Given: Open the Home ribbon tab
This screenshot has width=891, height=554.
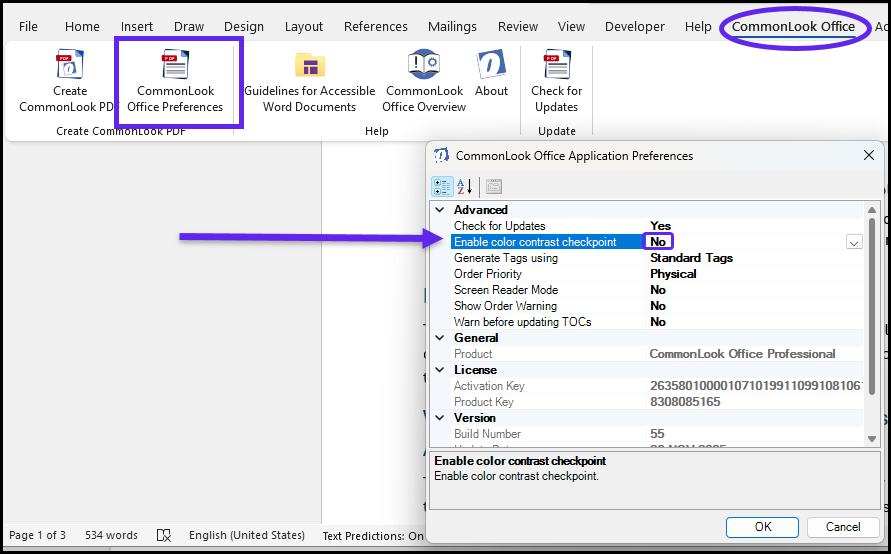Looking at the screenshot, I should (x=82, y=27).
